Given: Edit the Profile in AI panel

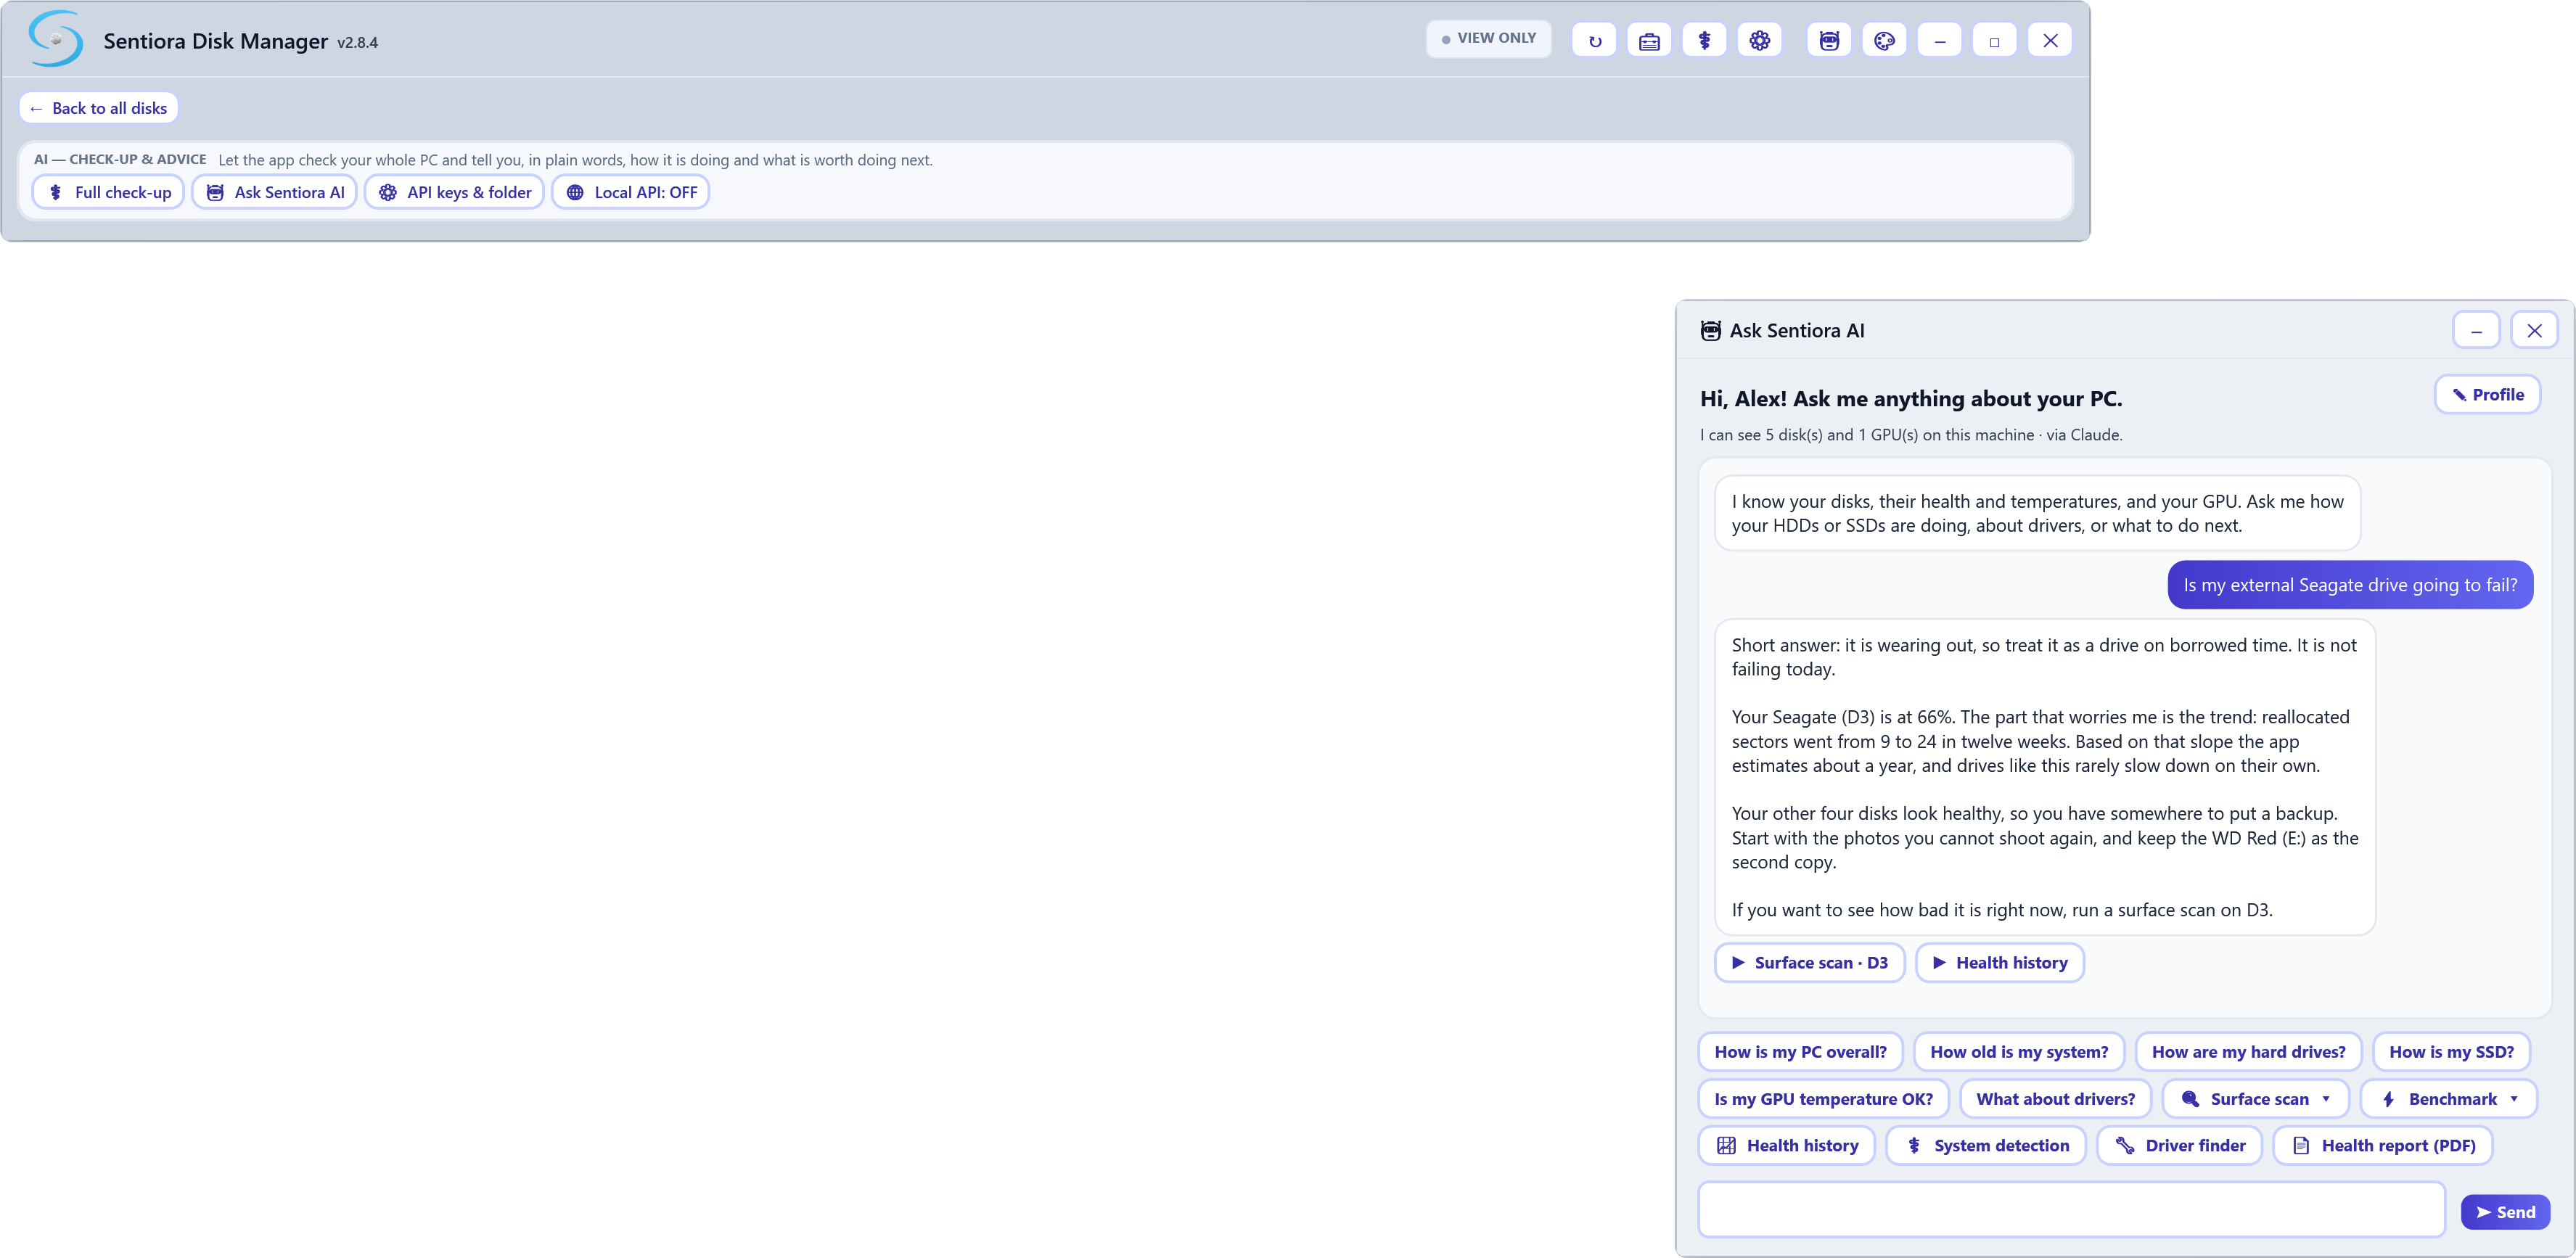Looking at the screenshot, I should tap(2487, 394).
